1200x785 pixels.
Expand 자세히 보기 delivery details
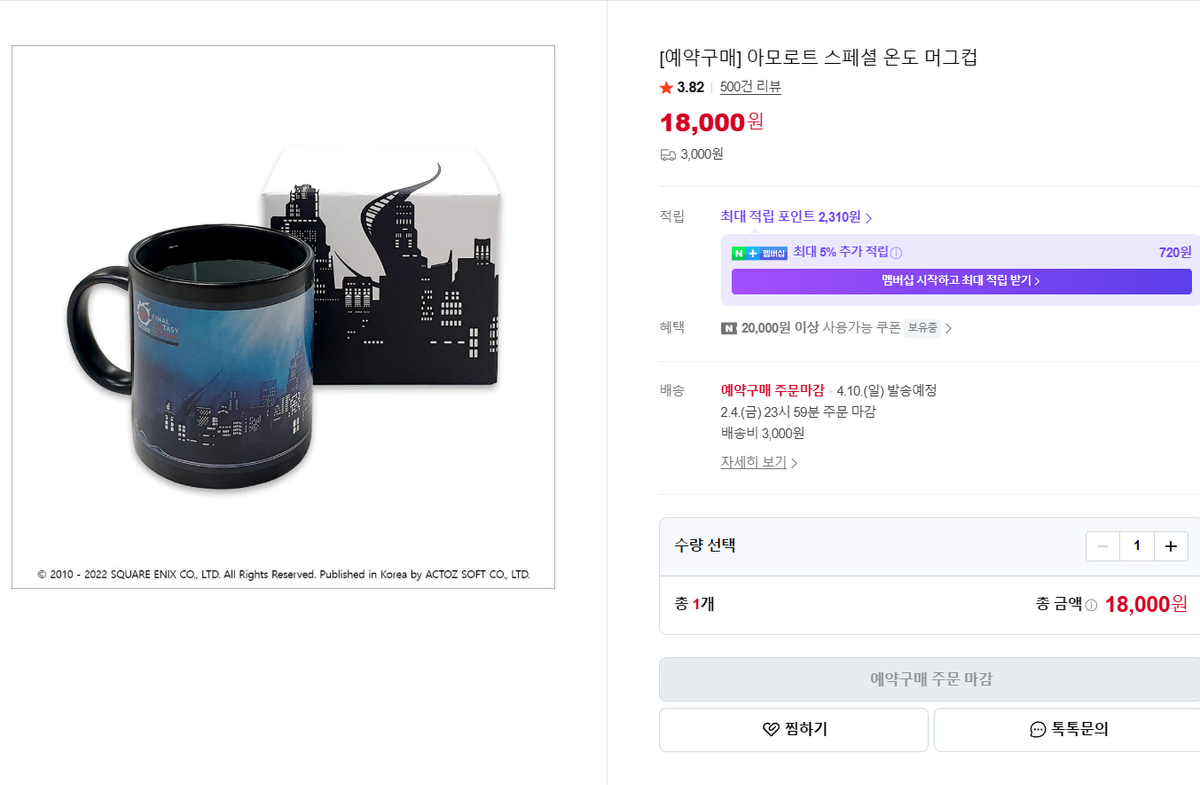(x=759, y=463)
